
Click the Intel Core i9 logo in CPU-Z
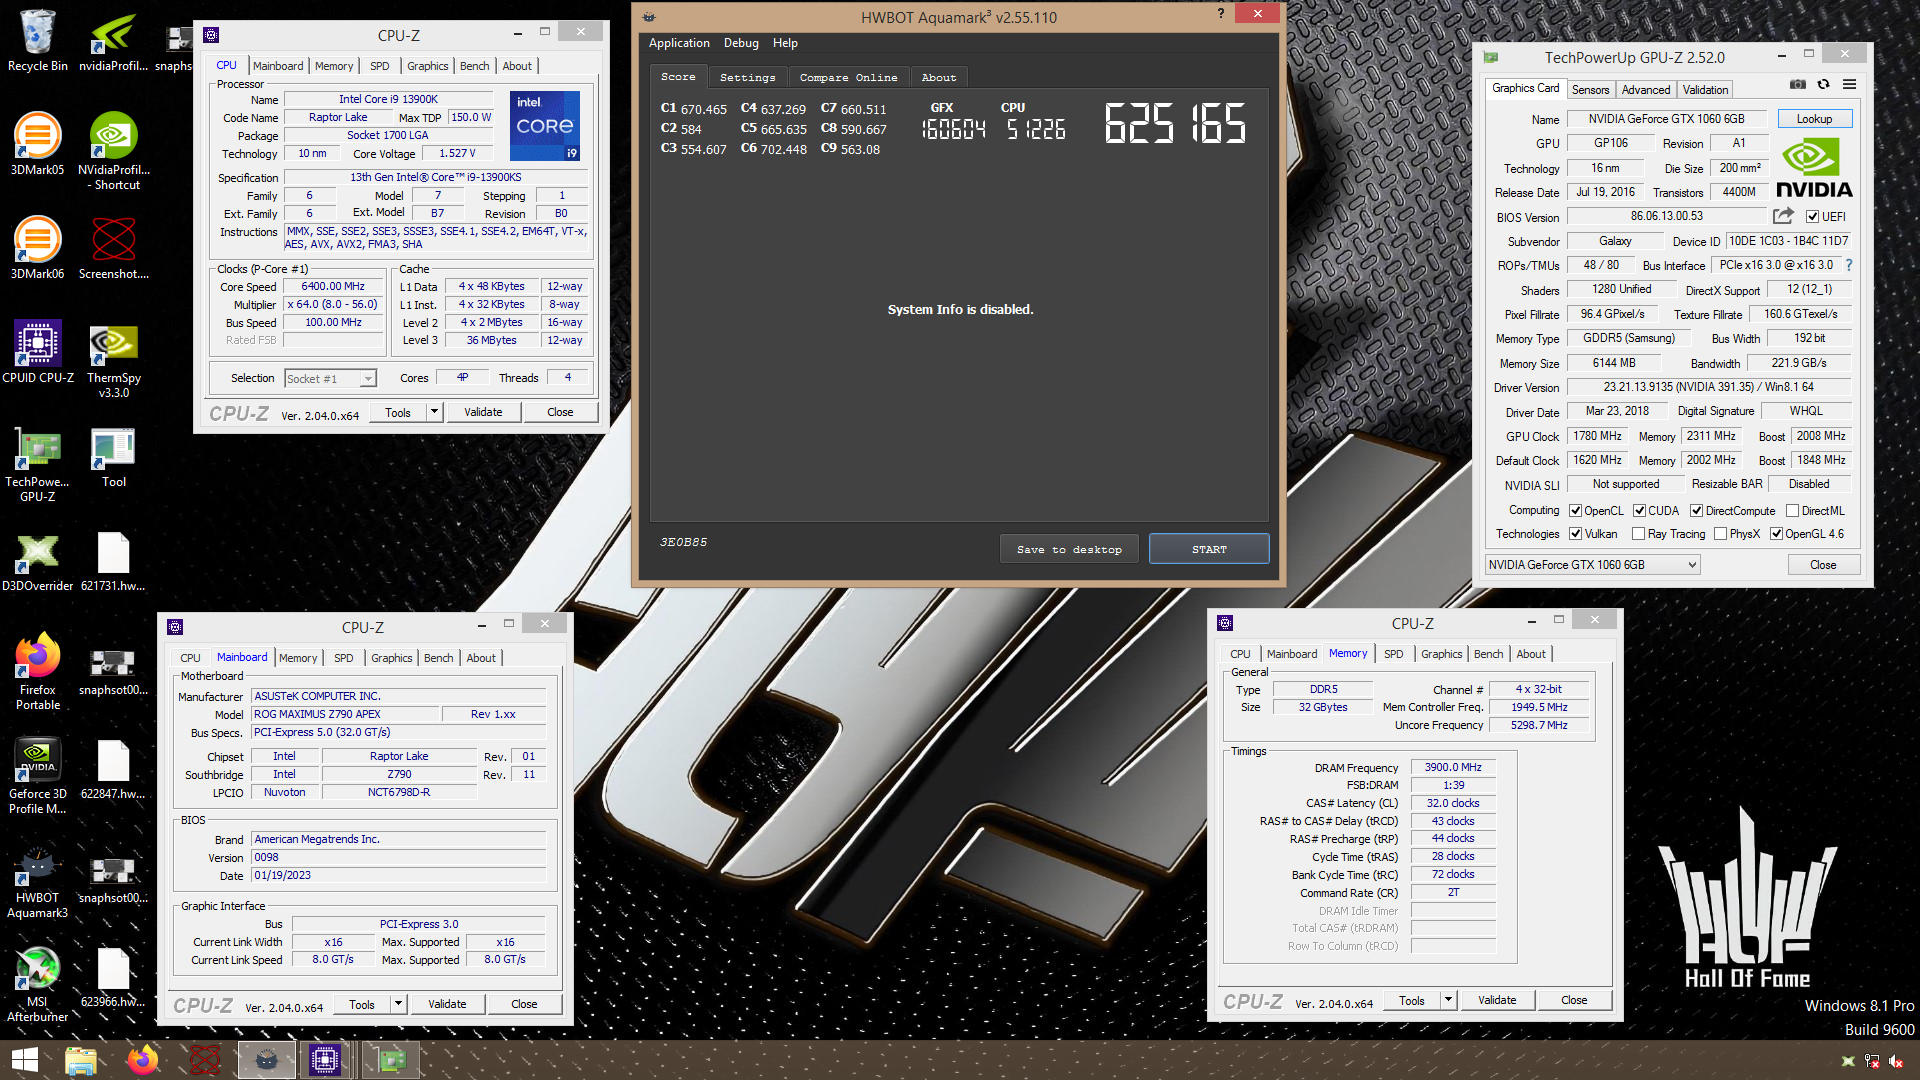pyautogui.click(x=545, y=126)
